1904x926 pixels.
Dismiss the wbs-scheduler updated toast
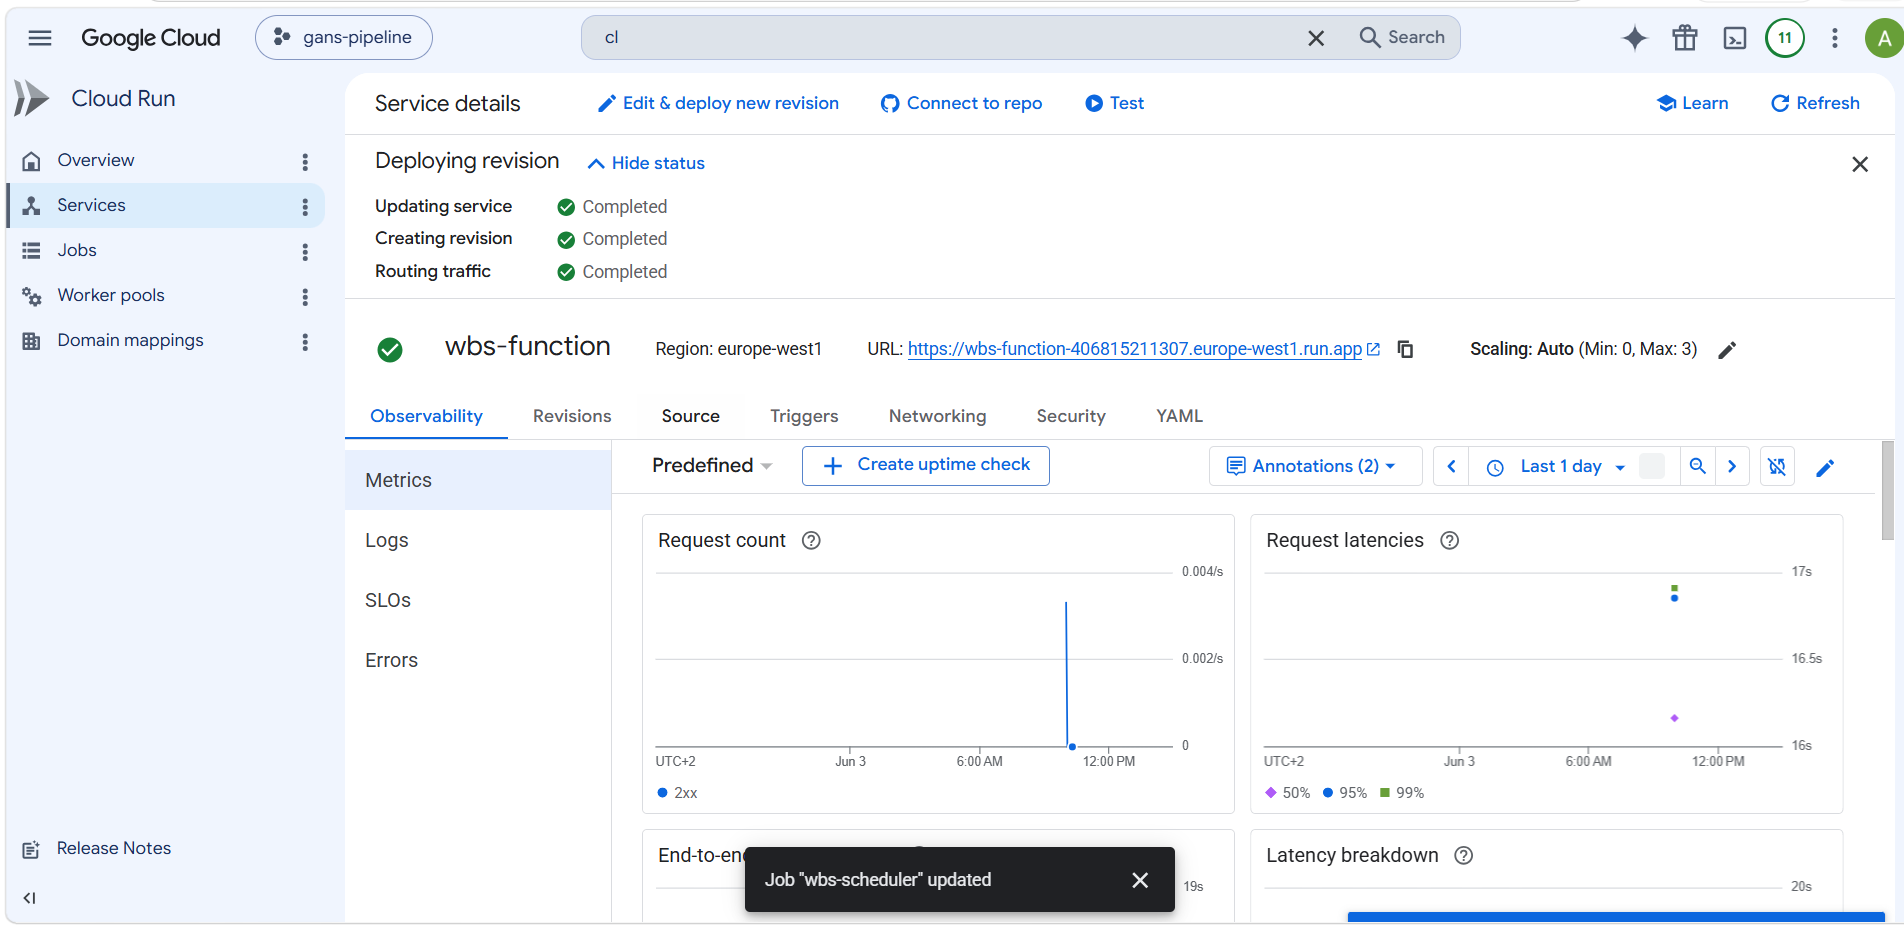click(1140, 880)
